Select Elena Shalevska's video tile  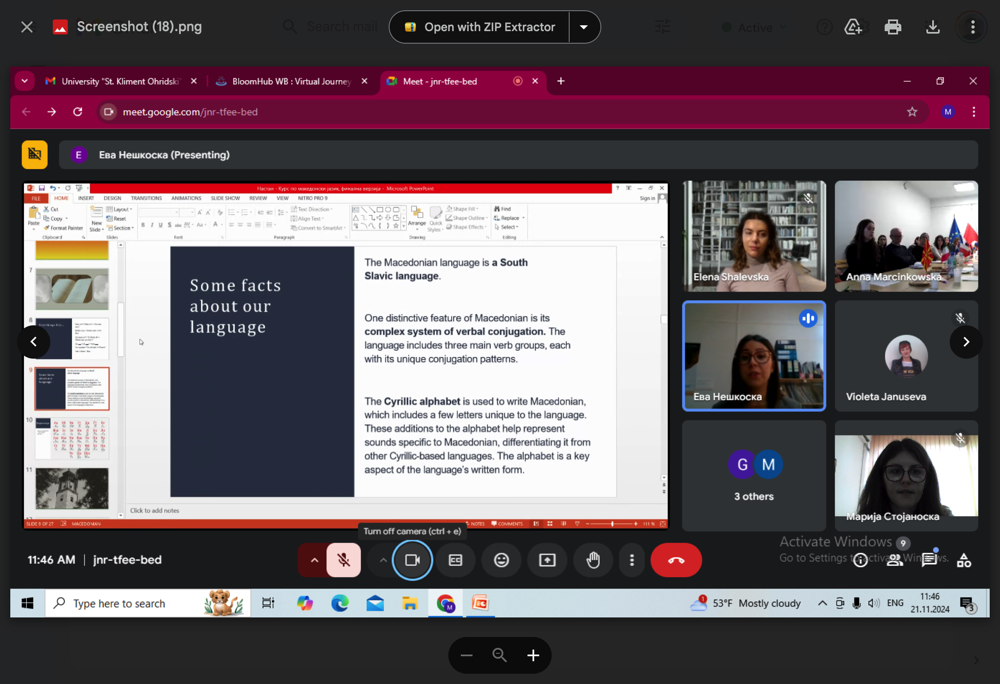pos(754,236)
